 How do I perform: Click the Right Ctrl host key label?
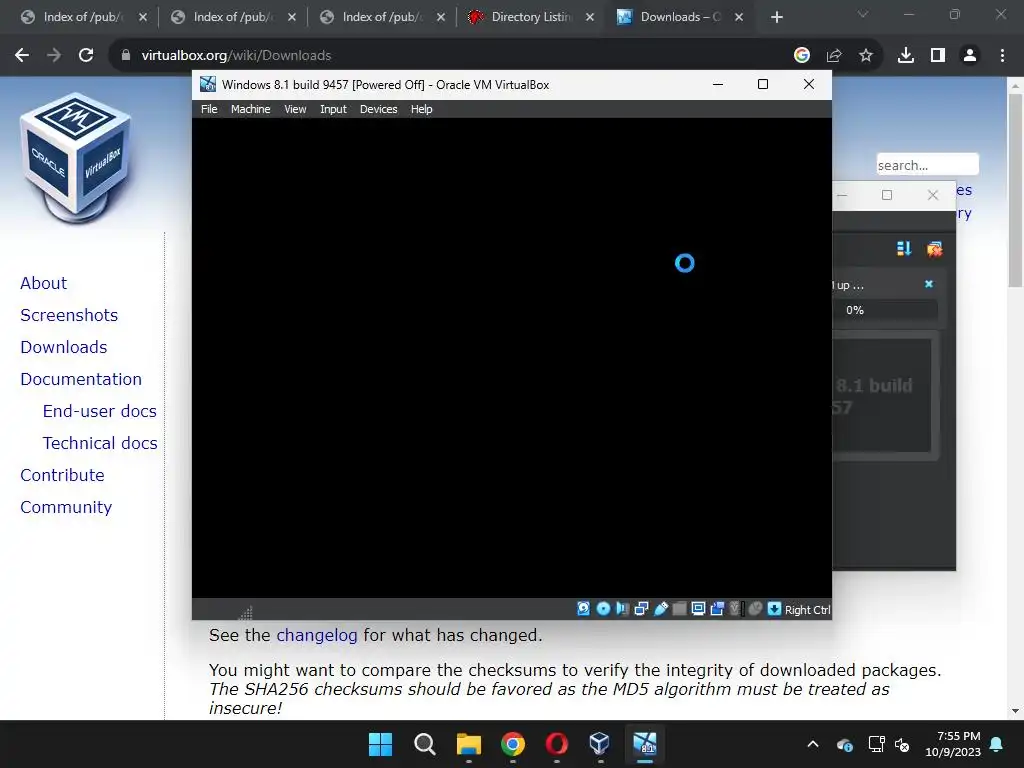[807, 610]
